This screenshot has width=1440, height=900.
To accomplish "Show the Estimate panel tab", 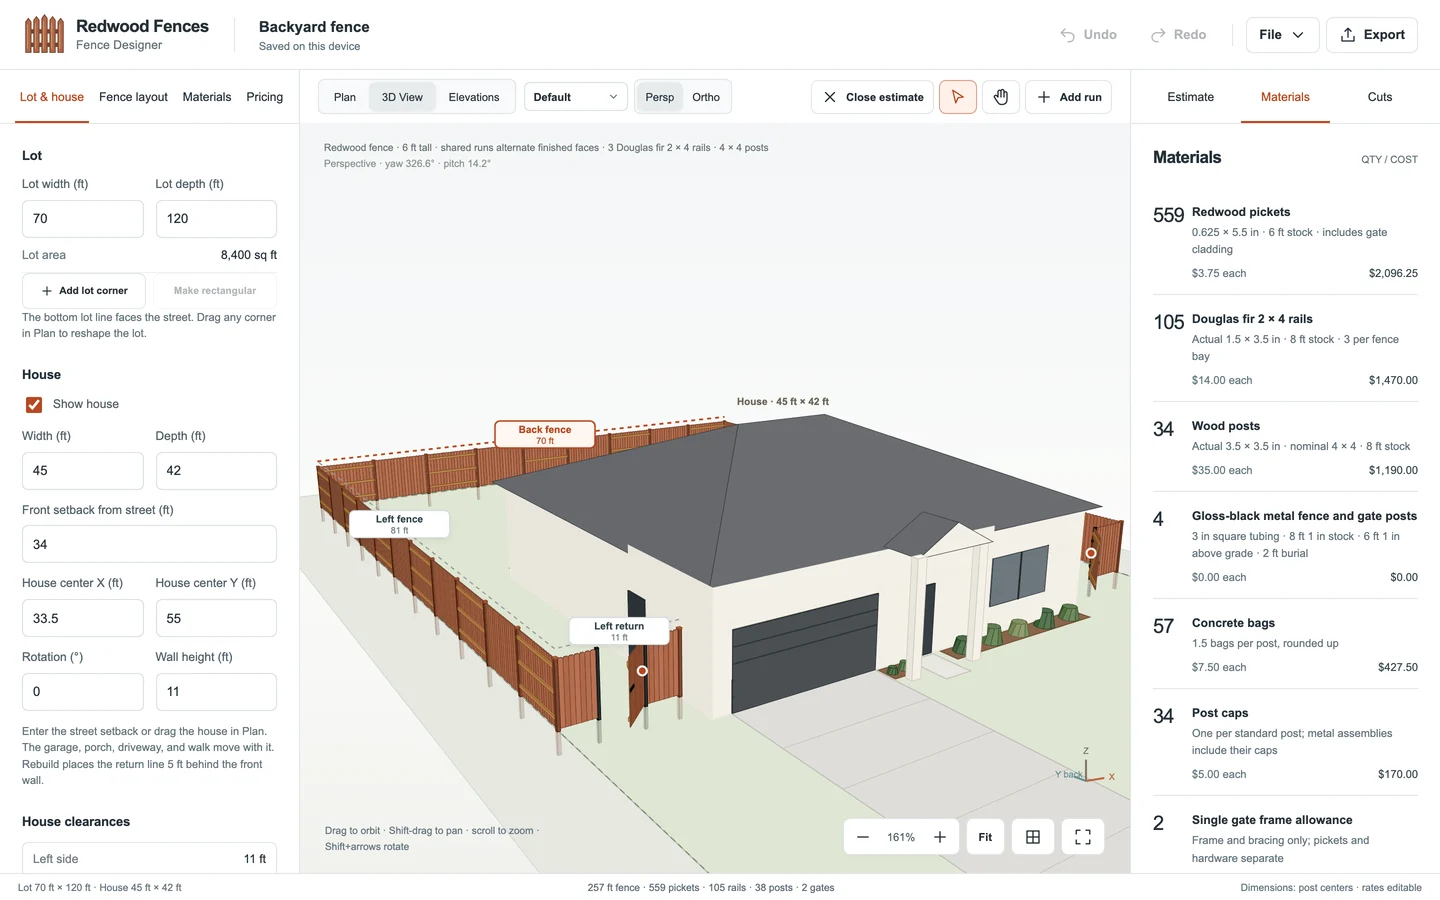I will coord(1191,97).
